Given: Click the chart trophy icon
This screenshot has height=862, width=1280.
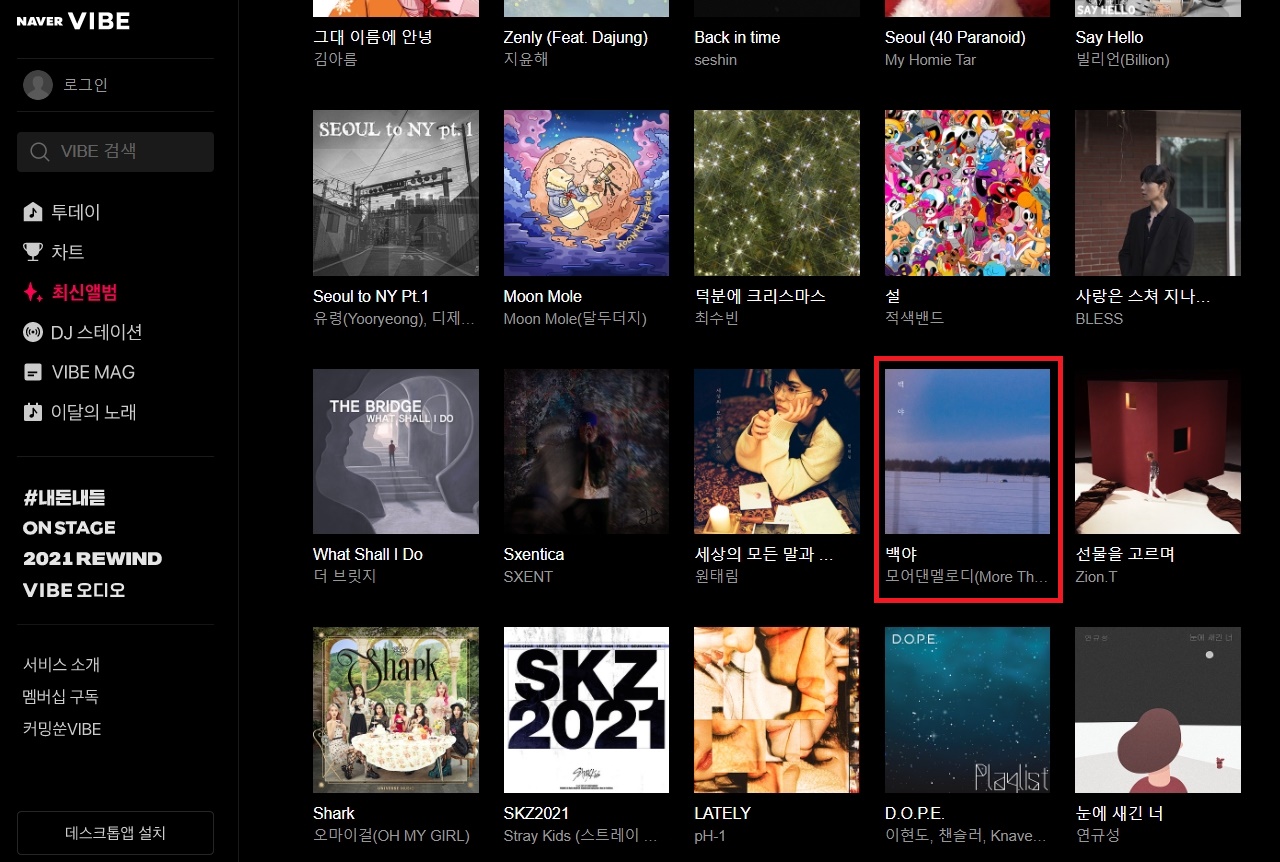Looking at the screenshot, I should pos(33,252).
